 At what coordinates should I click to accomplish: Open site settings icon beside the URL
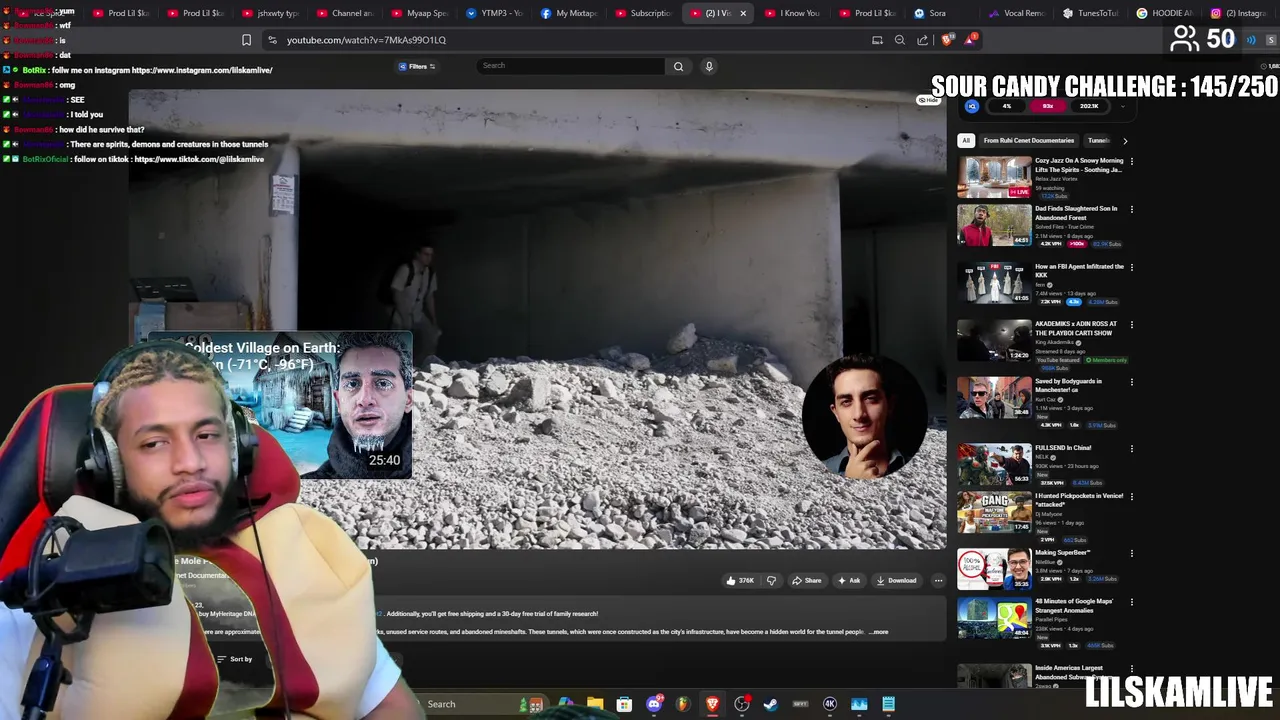tap(272, 40)
